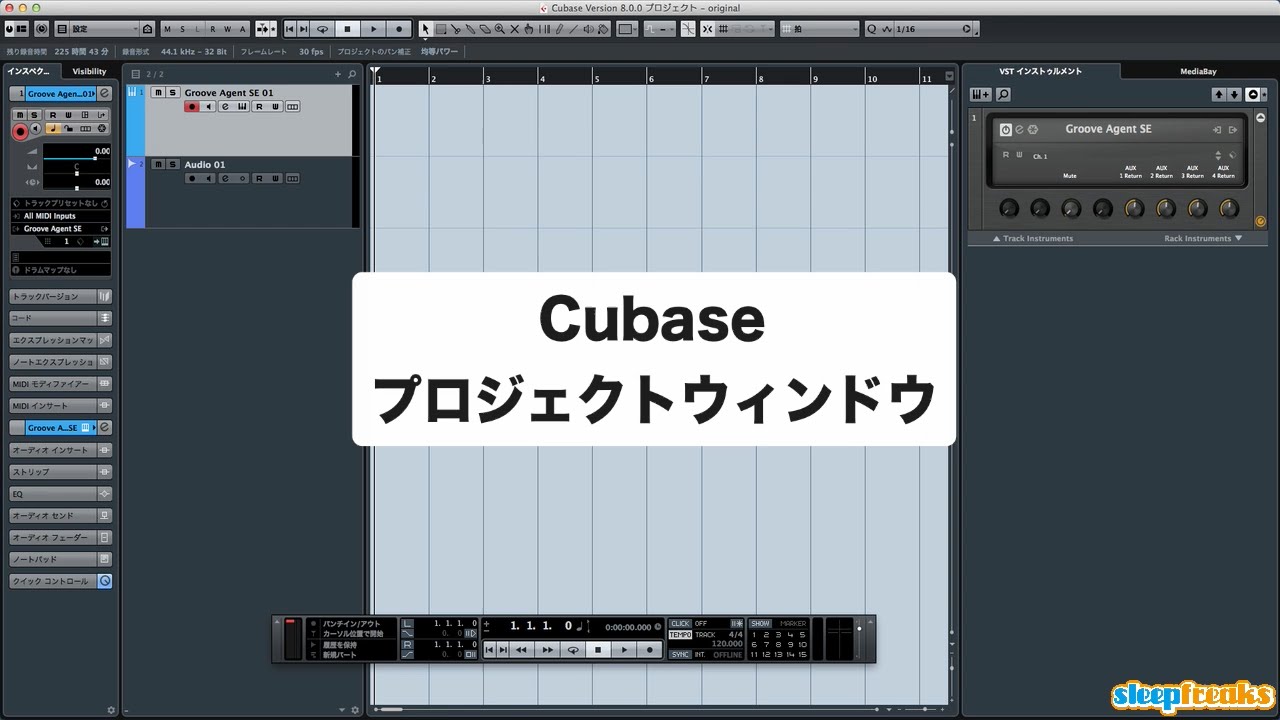Click Fast Forward in transport panel
This screenshot has height=720, width=1280.
(x=547, y=649)
